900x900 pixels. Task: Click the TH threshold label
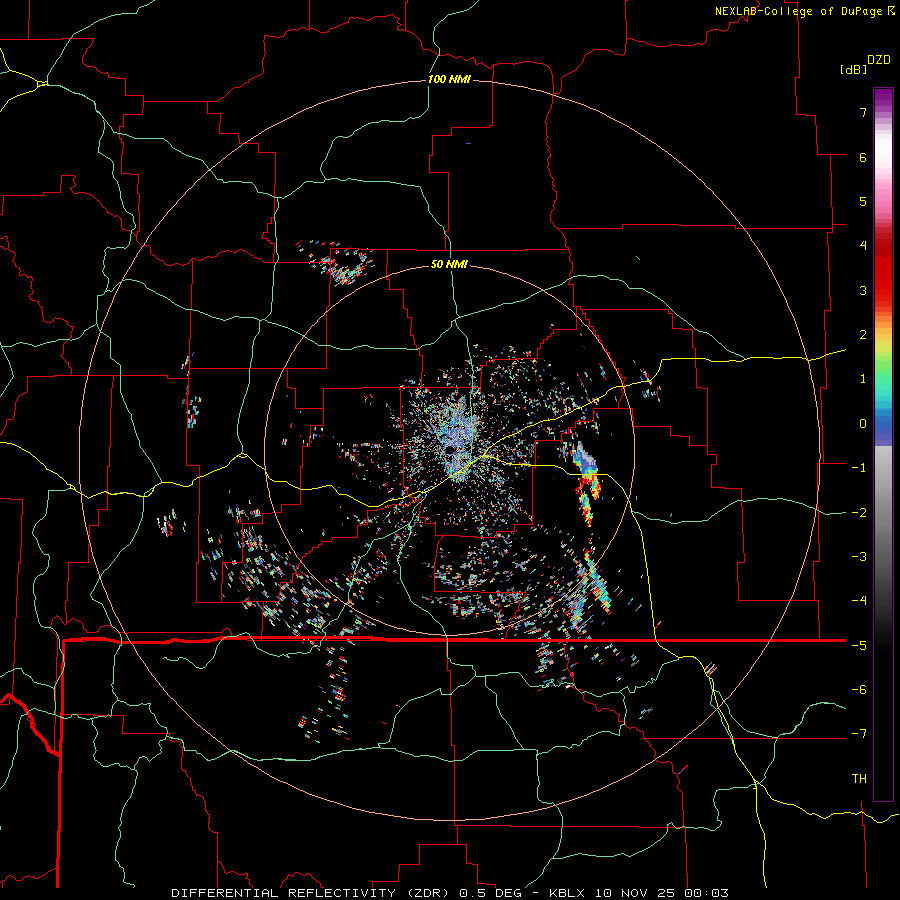coord(859,779)
